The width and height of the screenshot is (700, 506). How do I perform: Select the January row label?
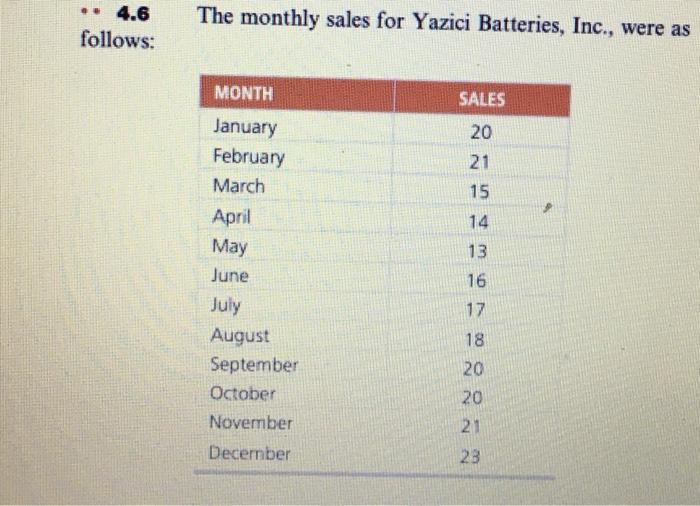[x=245, y=127]
